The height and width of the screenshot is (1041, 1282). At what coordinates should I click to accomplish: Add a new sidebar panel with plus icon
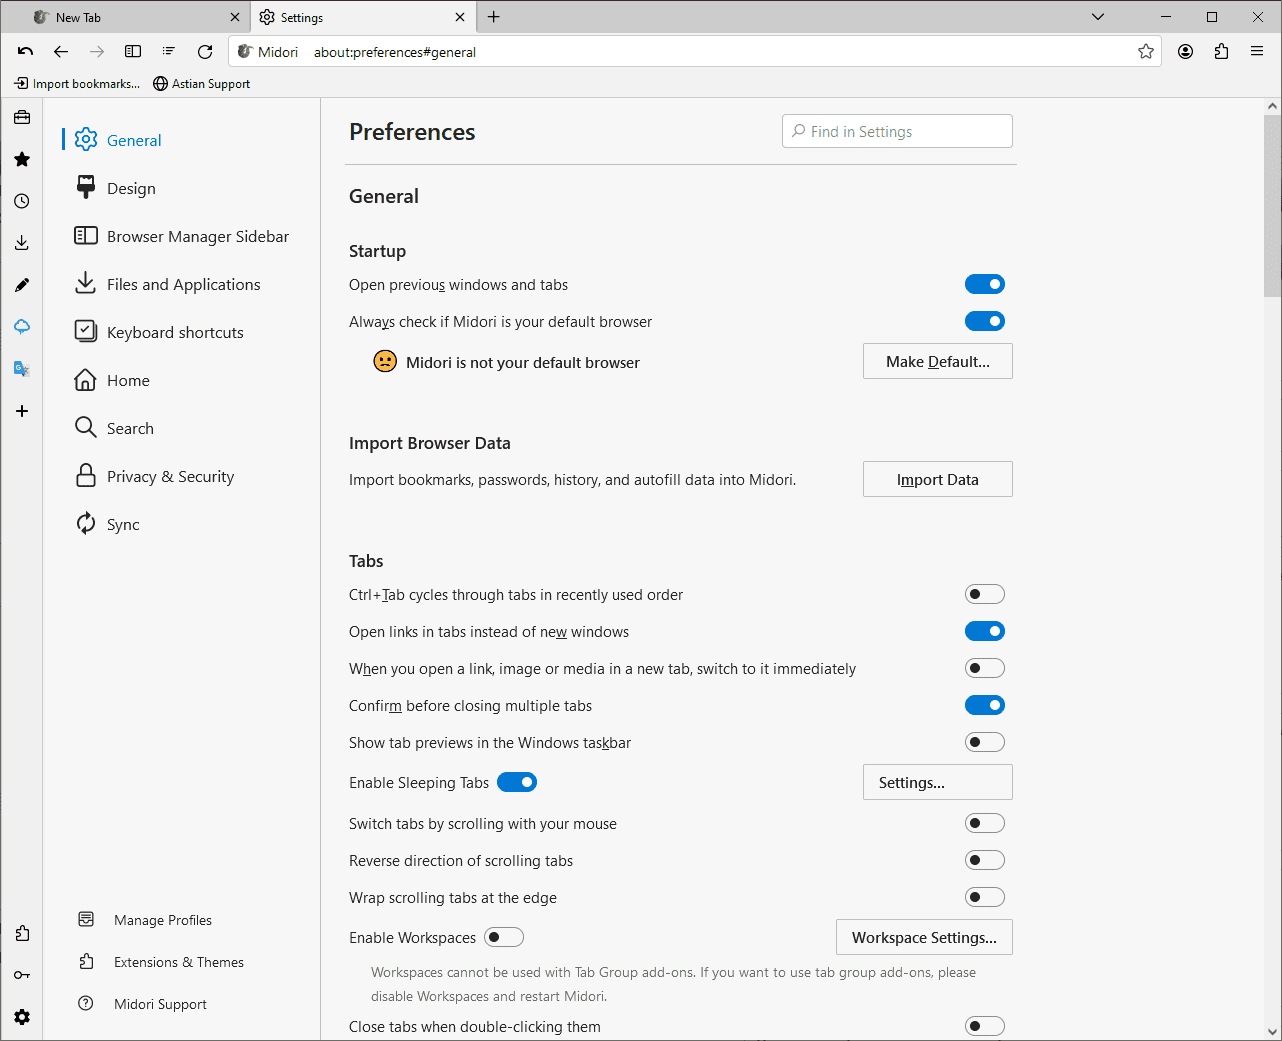click(22, 411)
